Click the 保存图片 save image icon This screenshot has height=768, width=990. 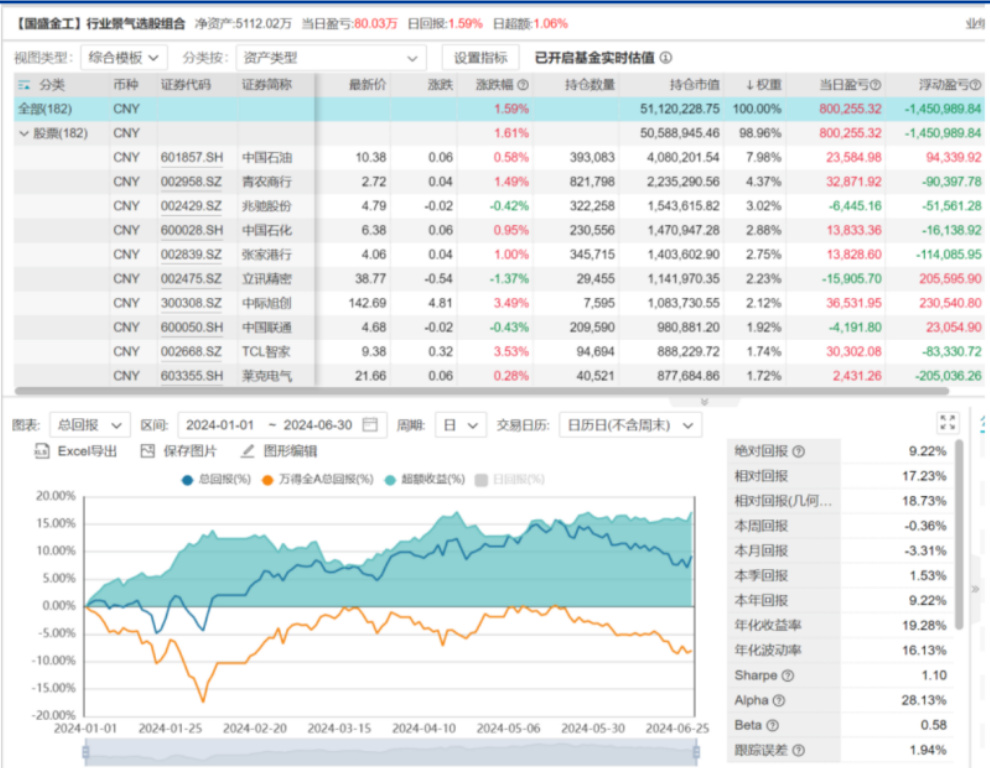click(148, 452)
